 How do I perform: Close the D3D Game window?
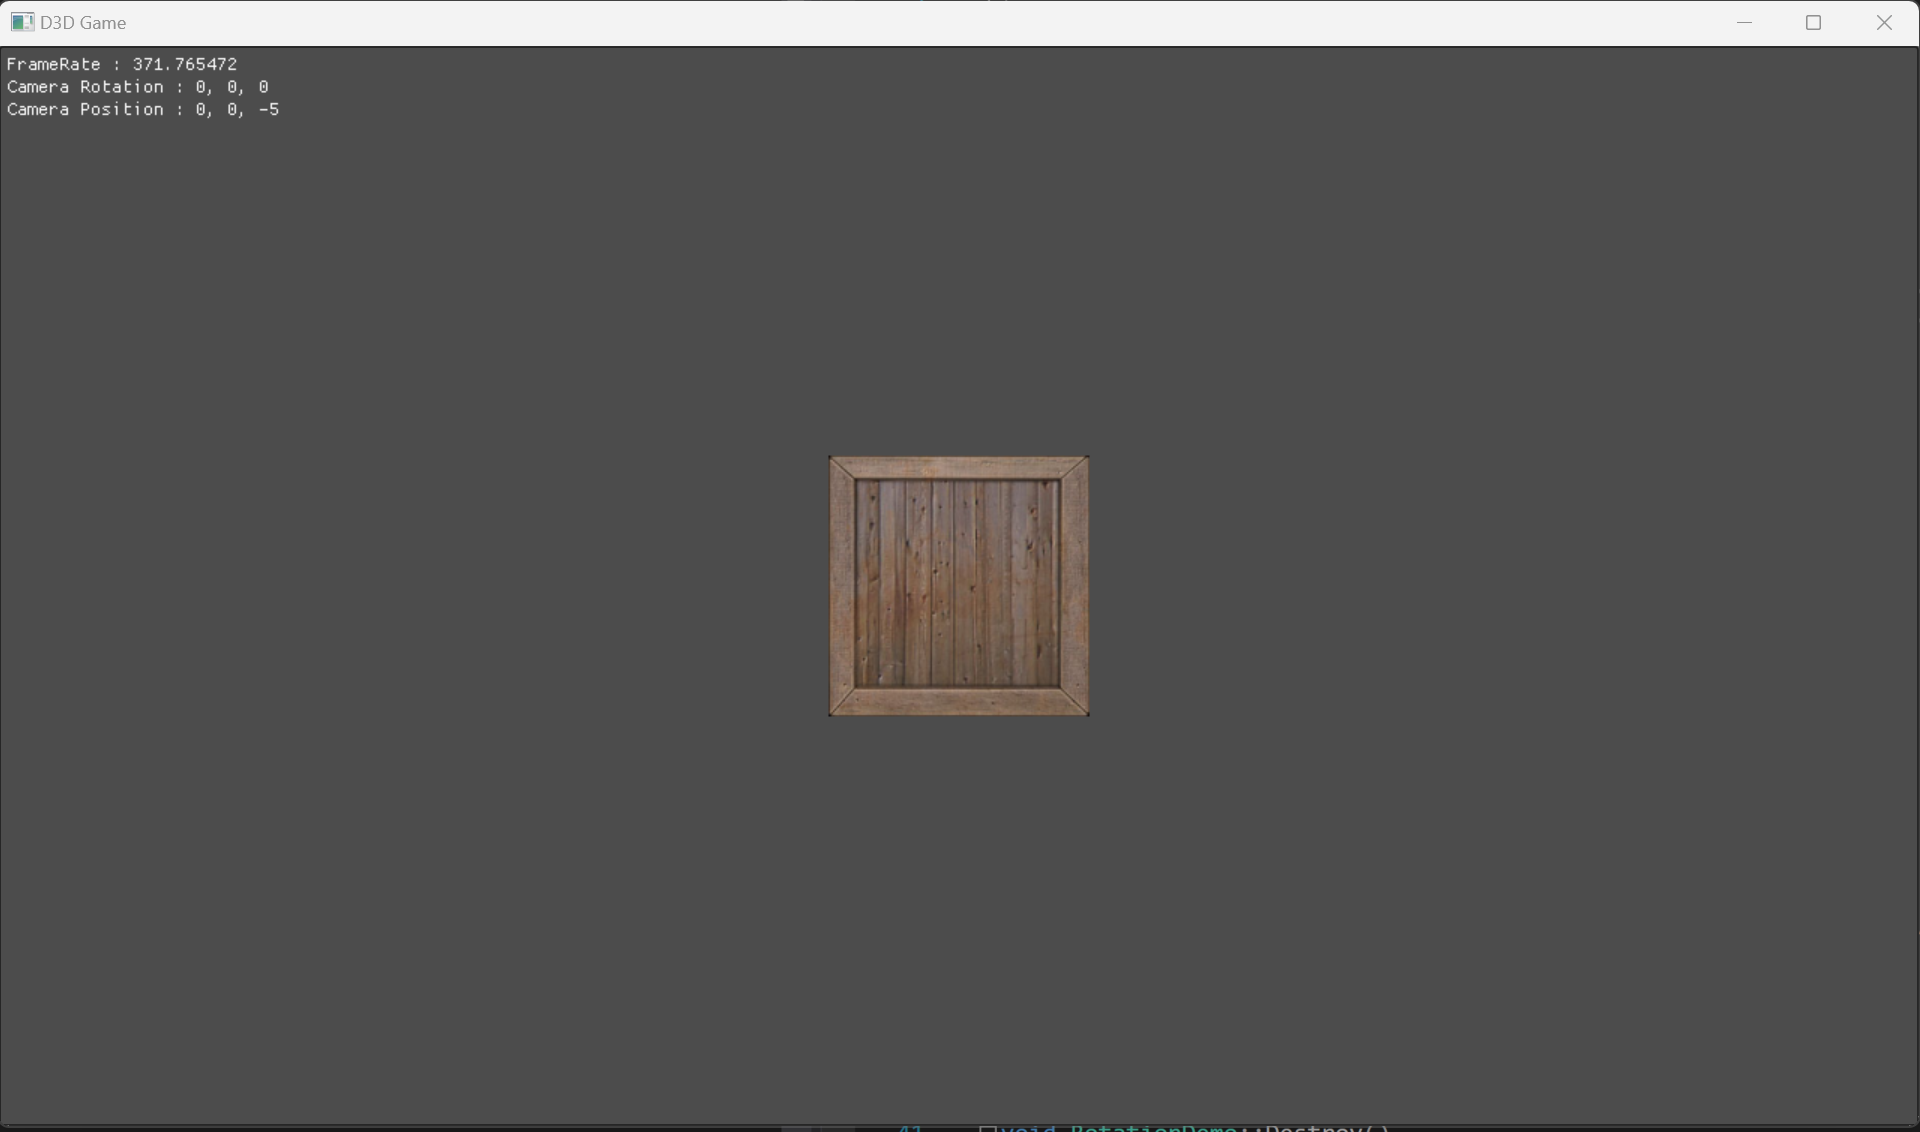[x=1884, y=22]
